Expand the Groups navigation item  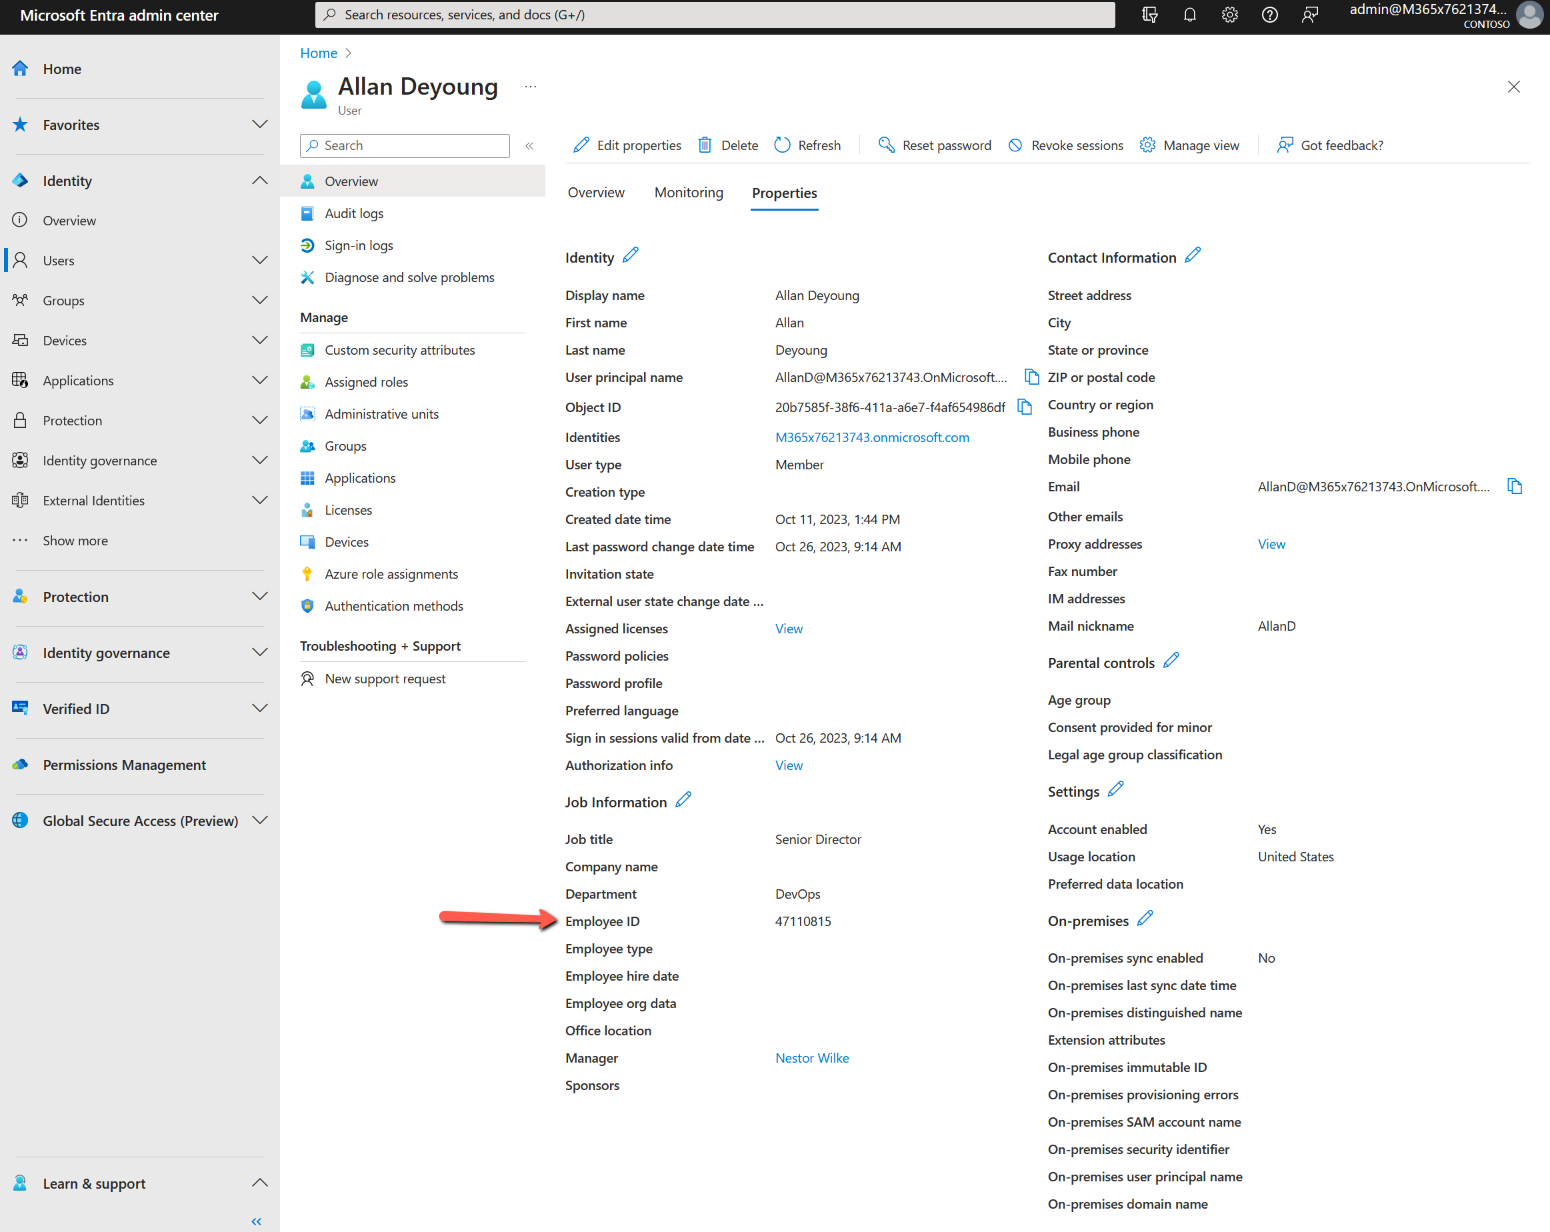(x=260, y=301)
